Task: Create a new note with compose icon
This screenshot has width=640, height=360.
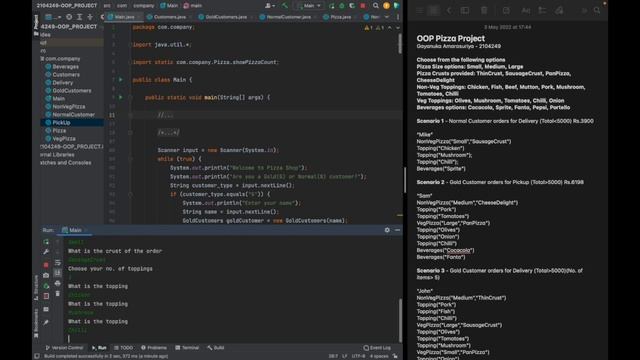Action: tap(506, 10)
